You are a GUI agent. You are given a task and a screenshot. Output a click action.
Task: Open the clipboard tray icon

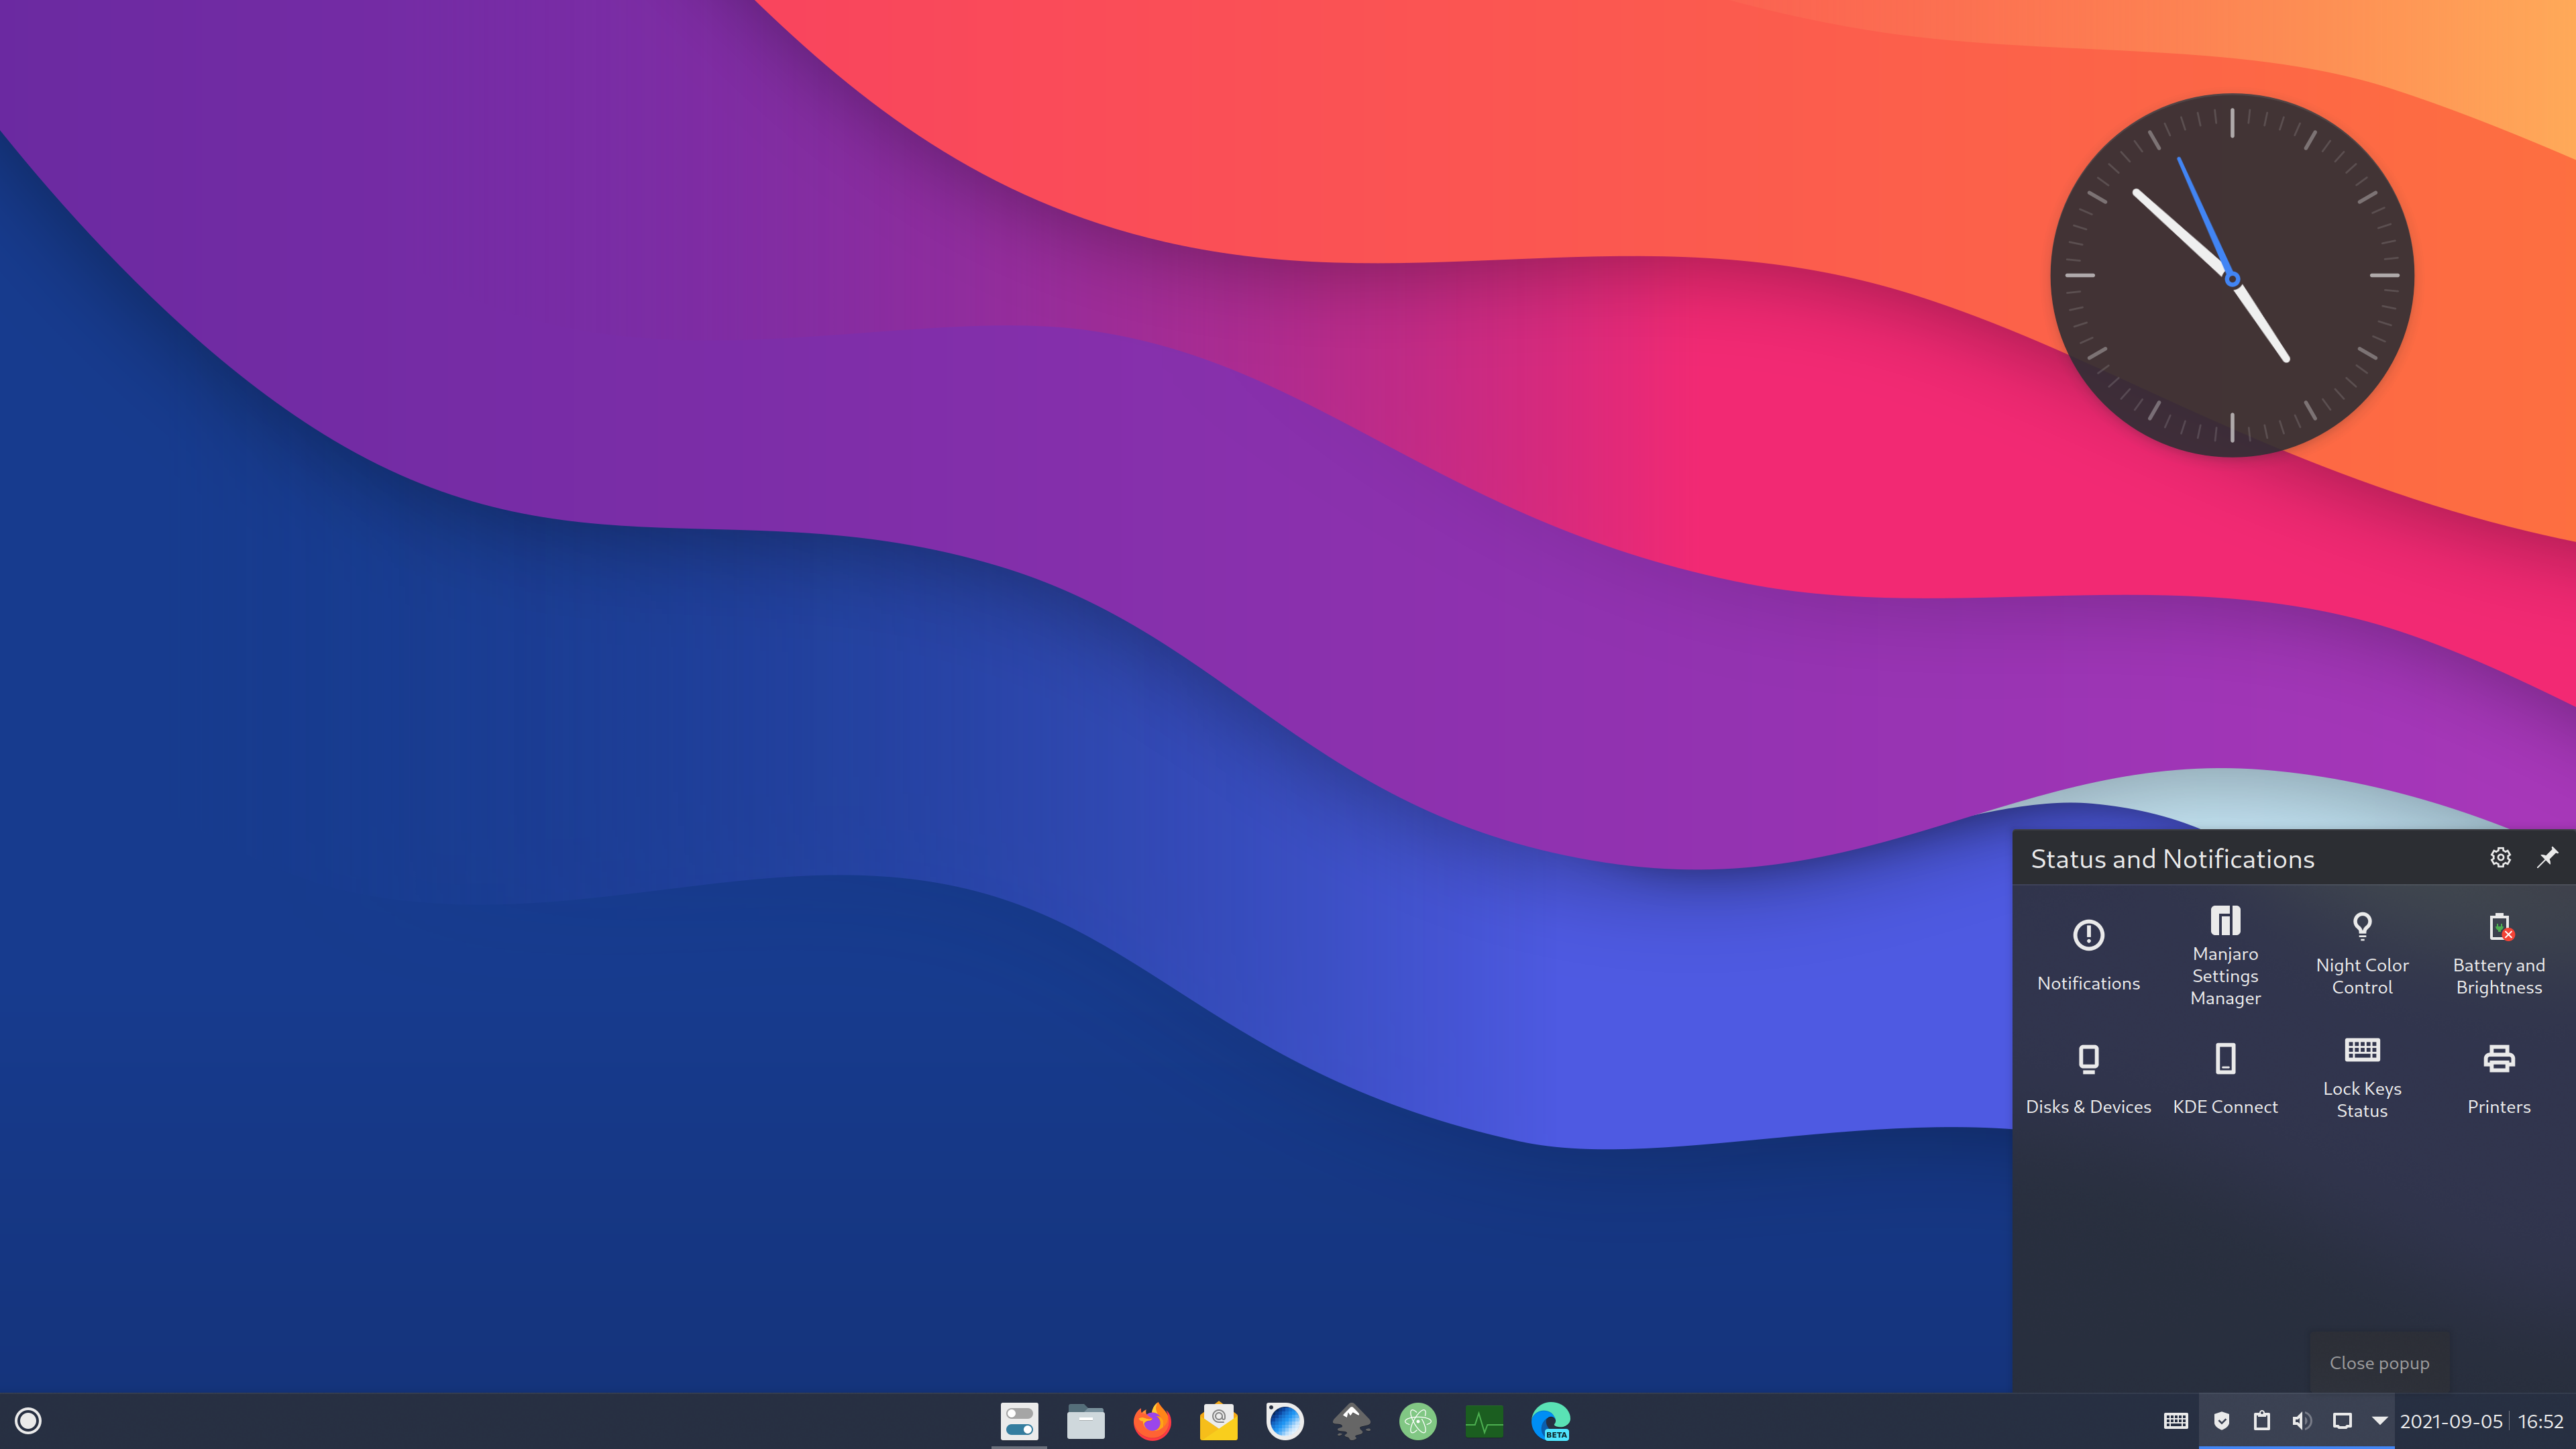(2261, 1421)
